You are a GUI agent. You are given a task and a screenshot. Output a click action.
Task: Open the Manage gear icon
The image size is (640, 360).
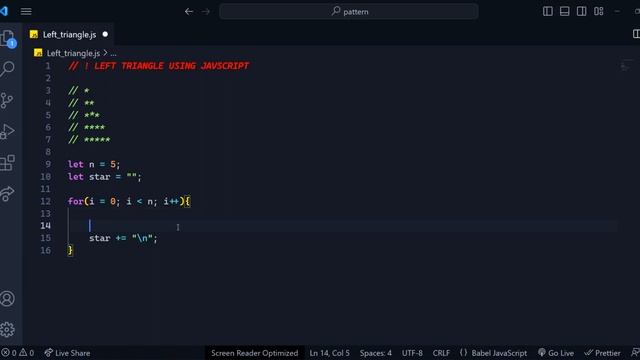(x=7, y=329)
